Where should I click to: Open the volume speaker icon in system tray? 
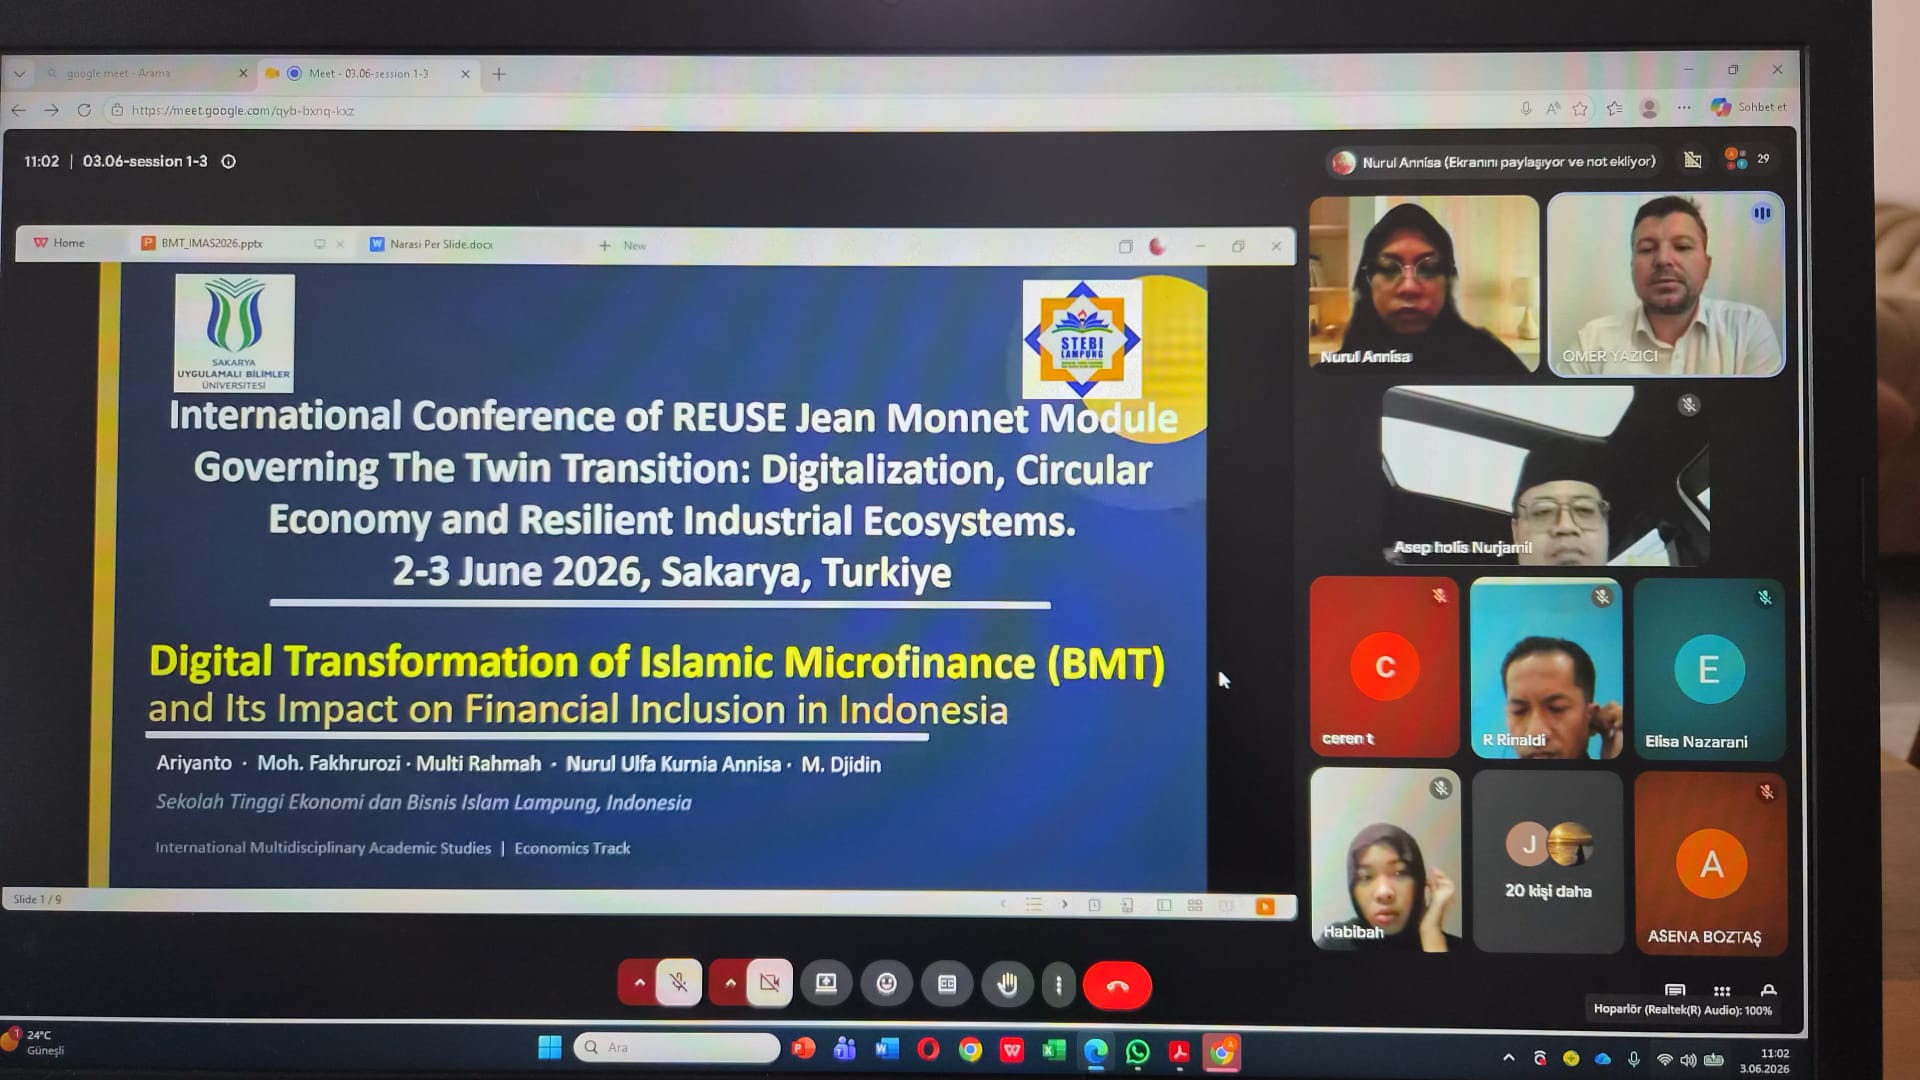click(x=1688, y=1060)
